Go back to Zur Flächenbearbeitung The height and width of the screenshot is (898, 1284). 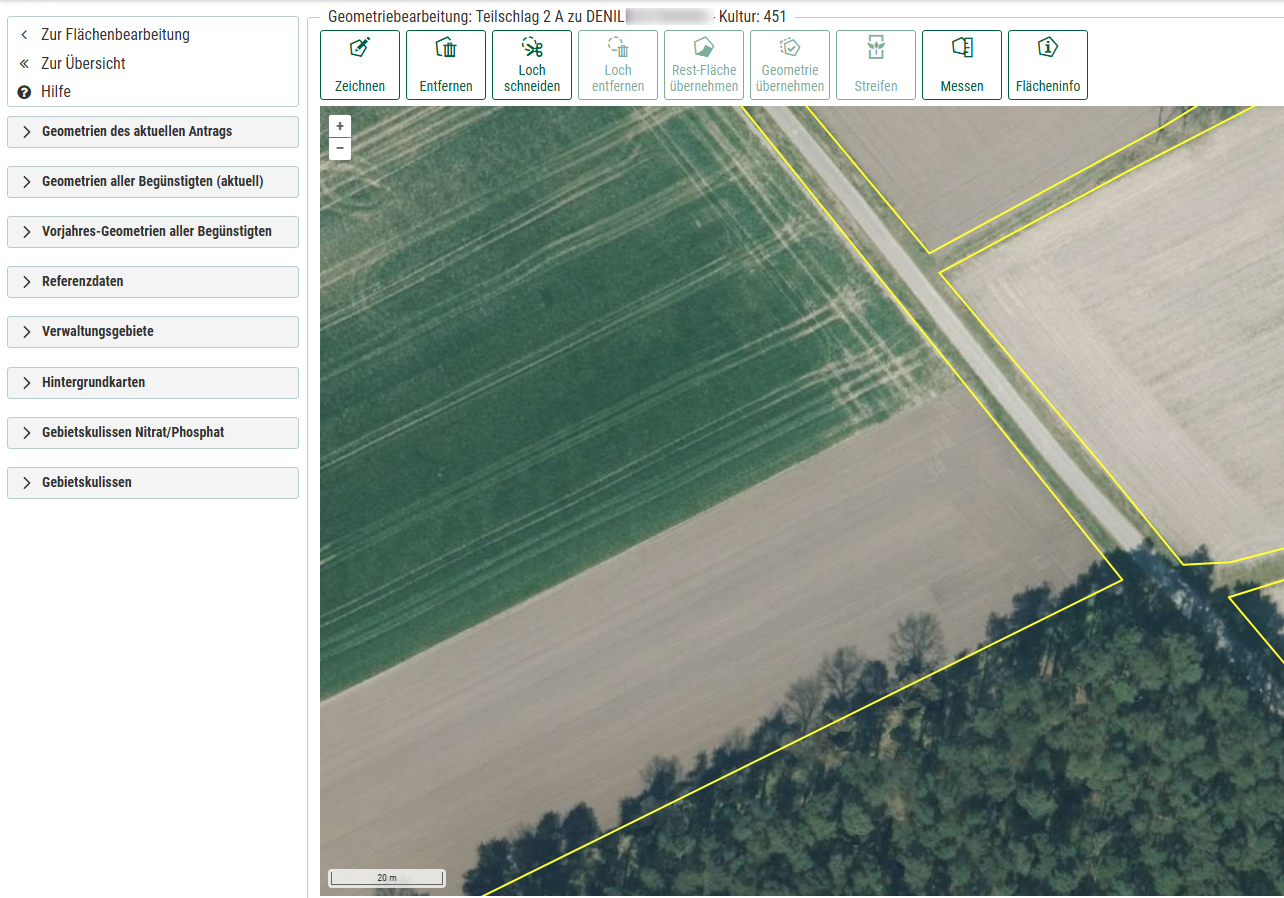point(114,35)
